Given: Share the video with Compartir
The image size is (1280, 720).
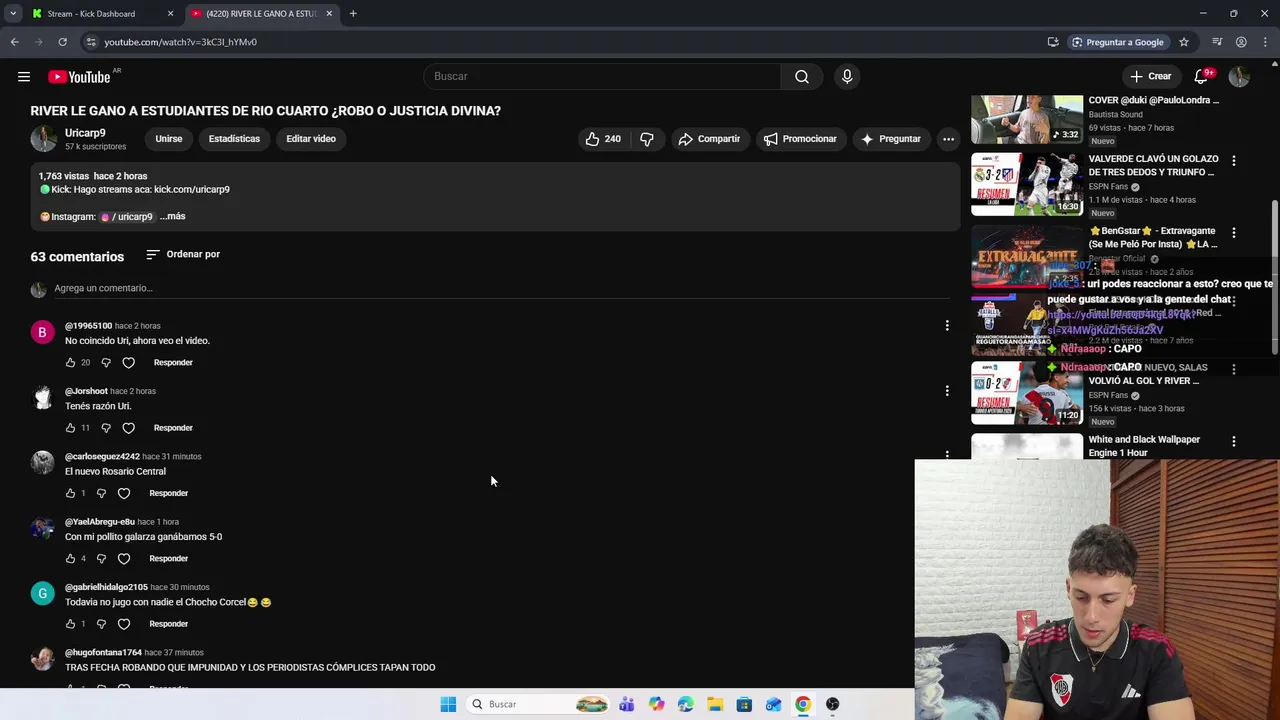Looking at the screenshot, I should (x=709, y=139).
